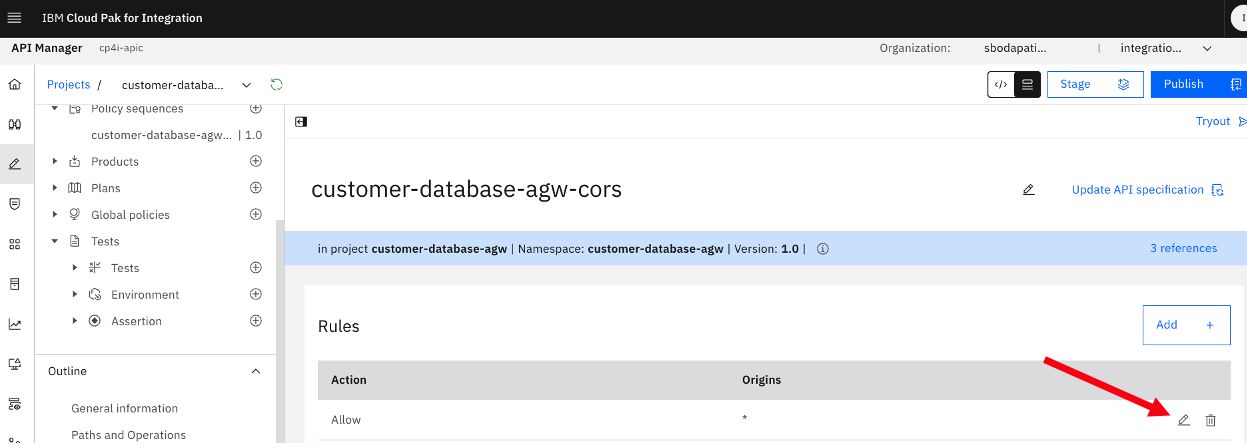Image resolution: width=1247 pixels, height=448 pixels.
Task: Switch to form design view
Action: pos(1027,84)
